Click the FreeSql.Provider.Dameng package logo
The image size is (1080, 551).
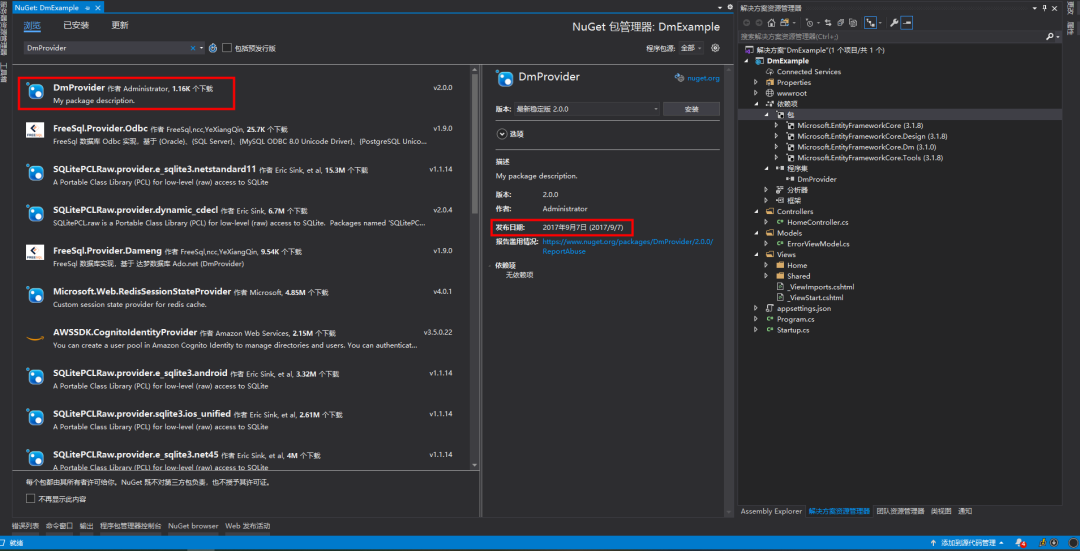pyautogui.click(x=35, y=251)
